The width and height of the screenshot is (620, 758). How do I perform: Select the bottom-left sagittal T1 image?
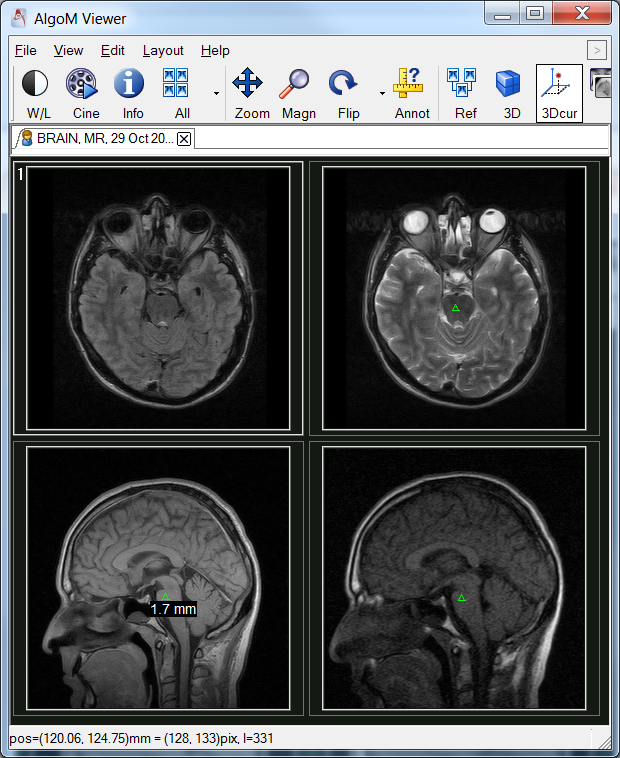[x=158, y=578]
